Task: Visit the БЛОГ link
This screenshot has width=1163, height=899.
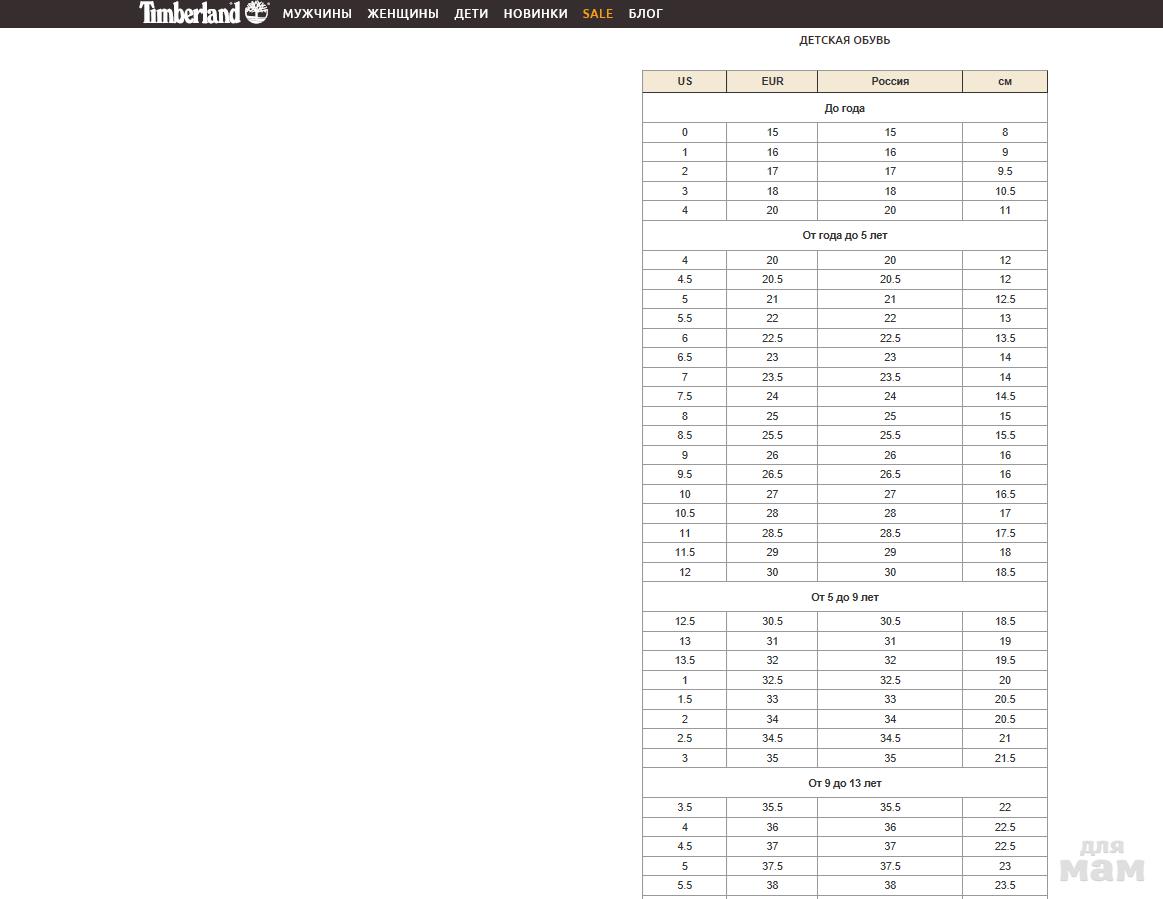Action: pyautogui.click(x=645, y=14)
